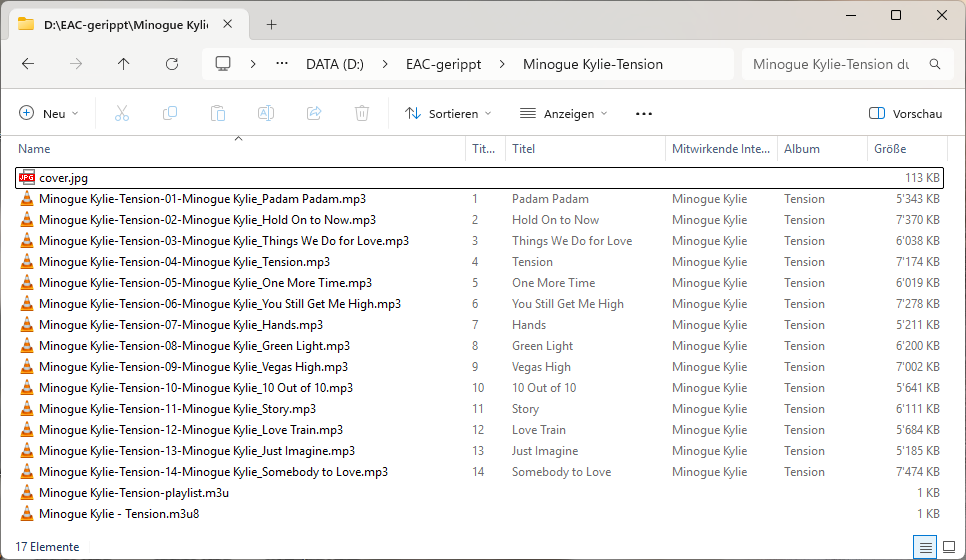966x560 pixels.
Task: Expand the Sortieren dropdown
Action: [x=448, y=114]
